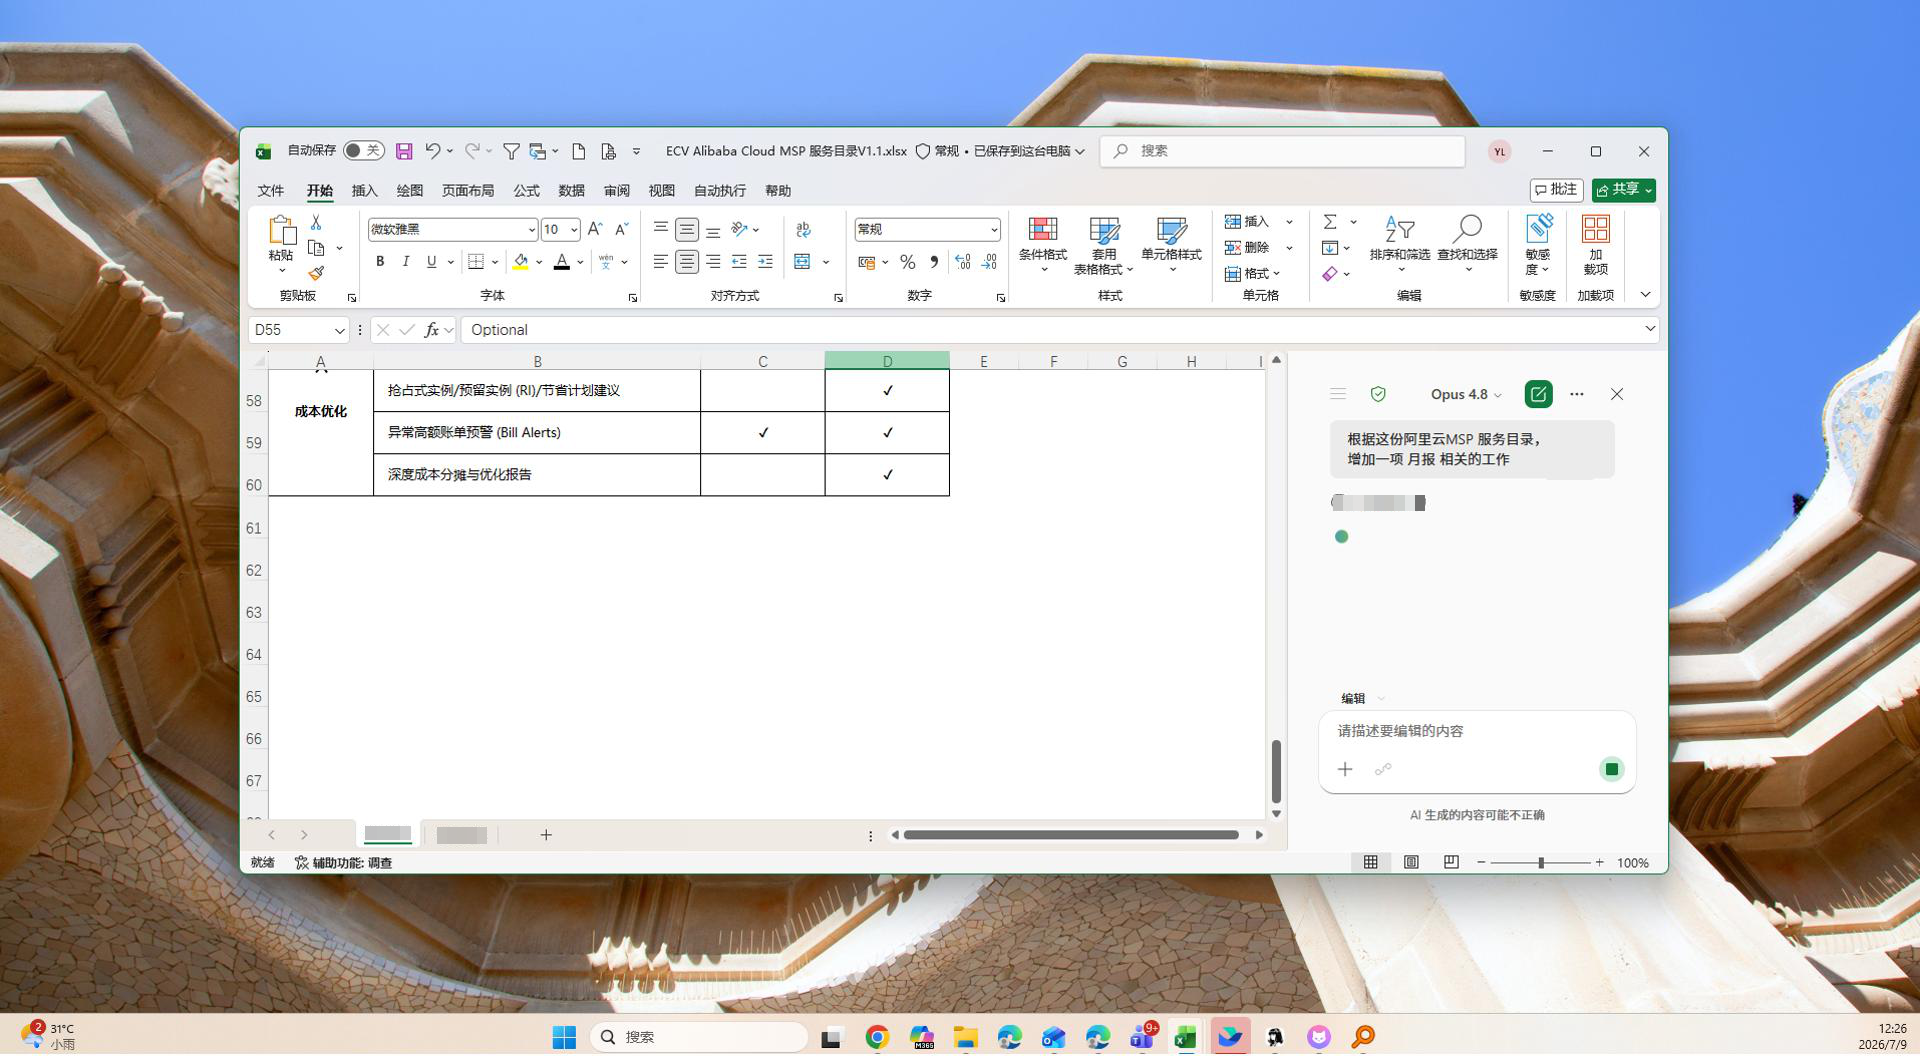Viewport: 1920px width, 1058px height.
Task: Open File Explorer from the taskbar
Action: pyautogui.click(x=965, y=1037)
